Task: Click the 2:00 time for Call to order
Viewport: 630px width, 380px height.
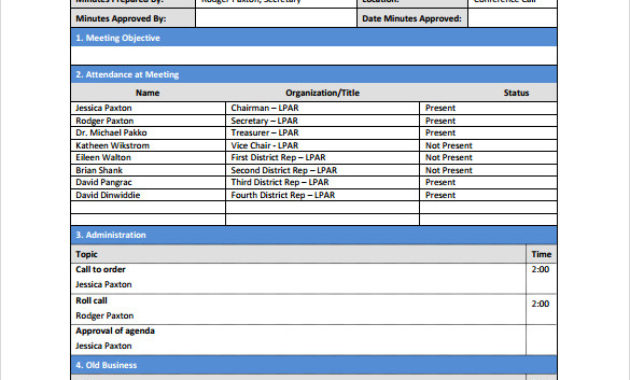Action: 540,270
